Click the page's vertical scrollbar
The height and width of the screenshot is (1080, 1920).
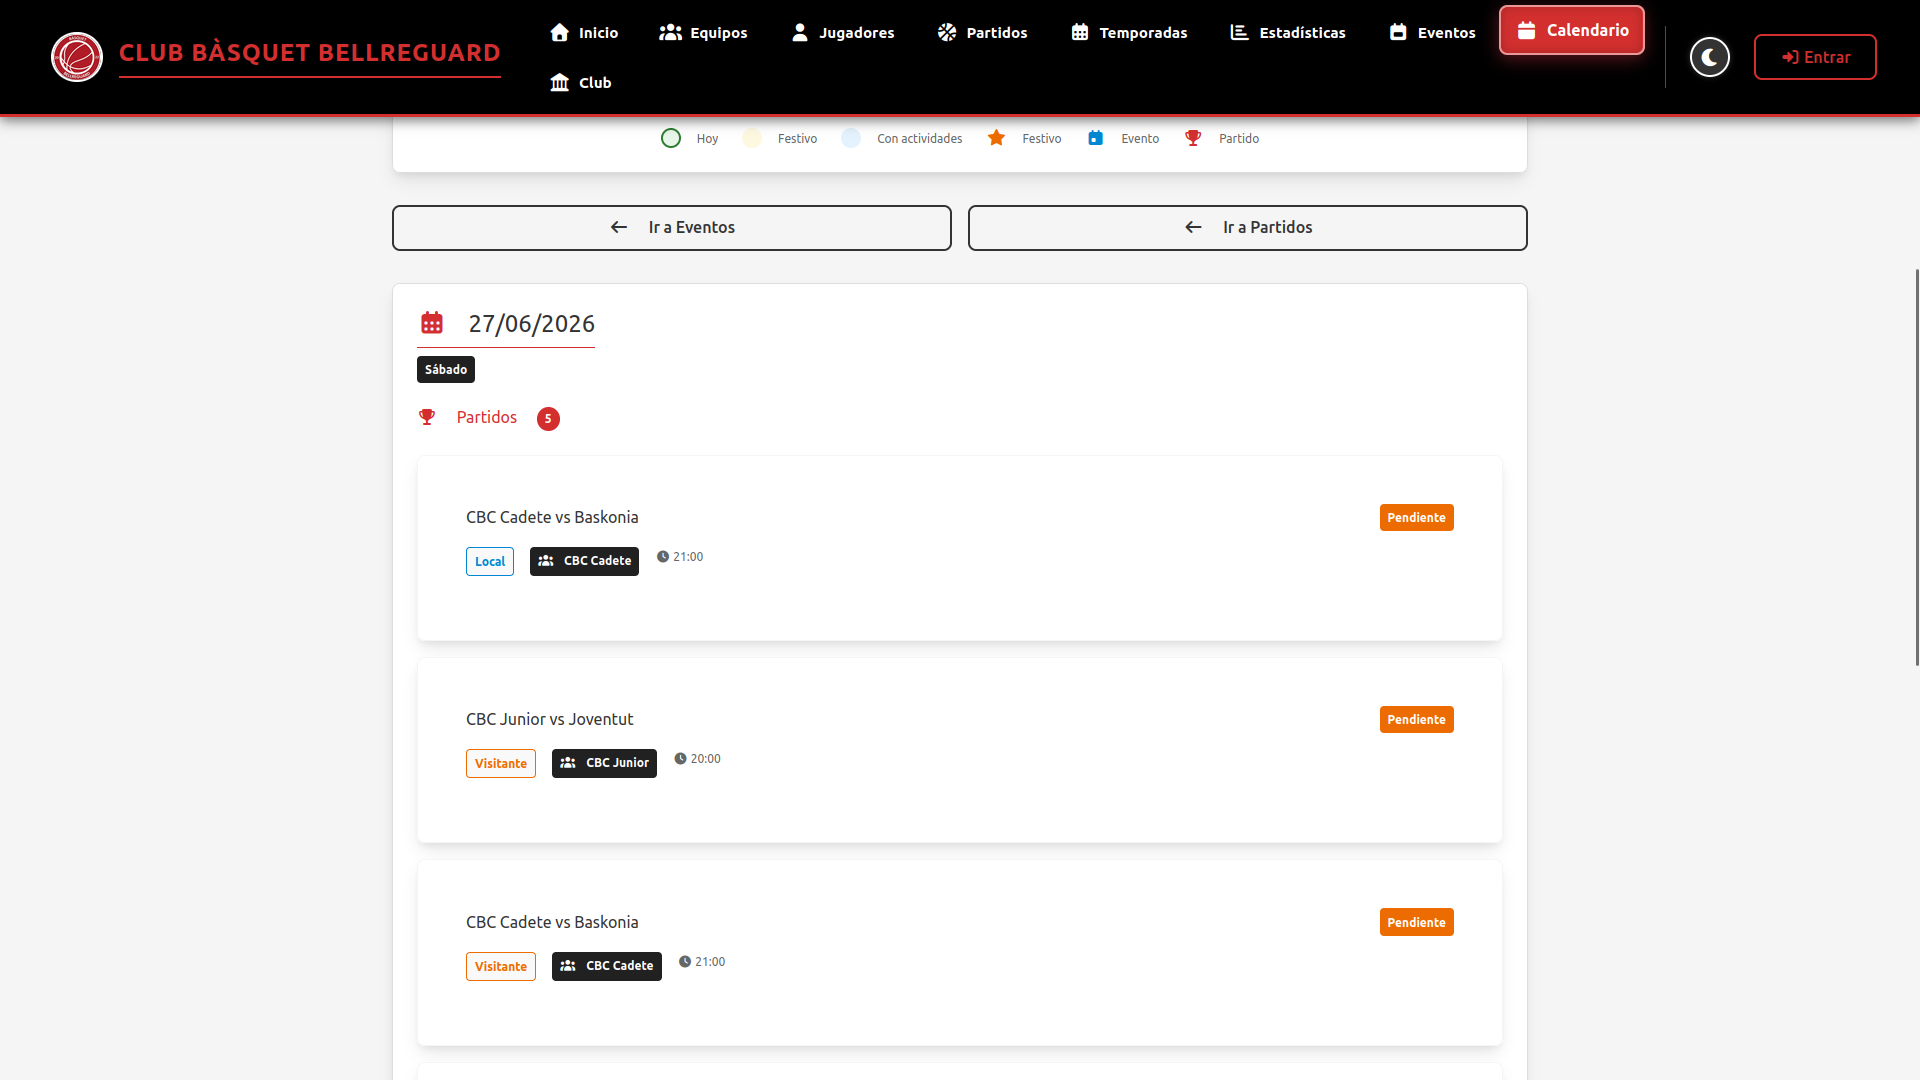(x=1917, y=467)
